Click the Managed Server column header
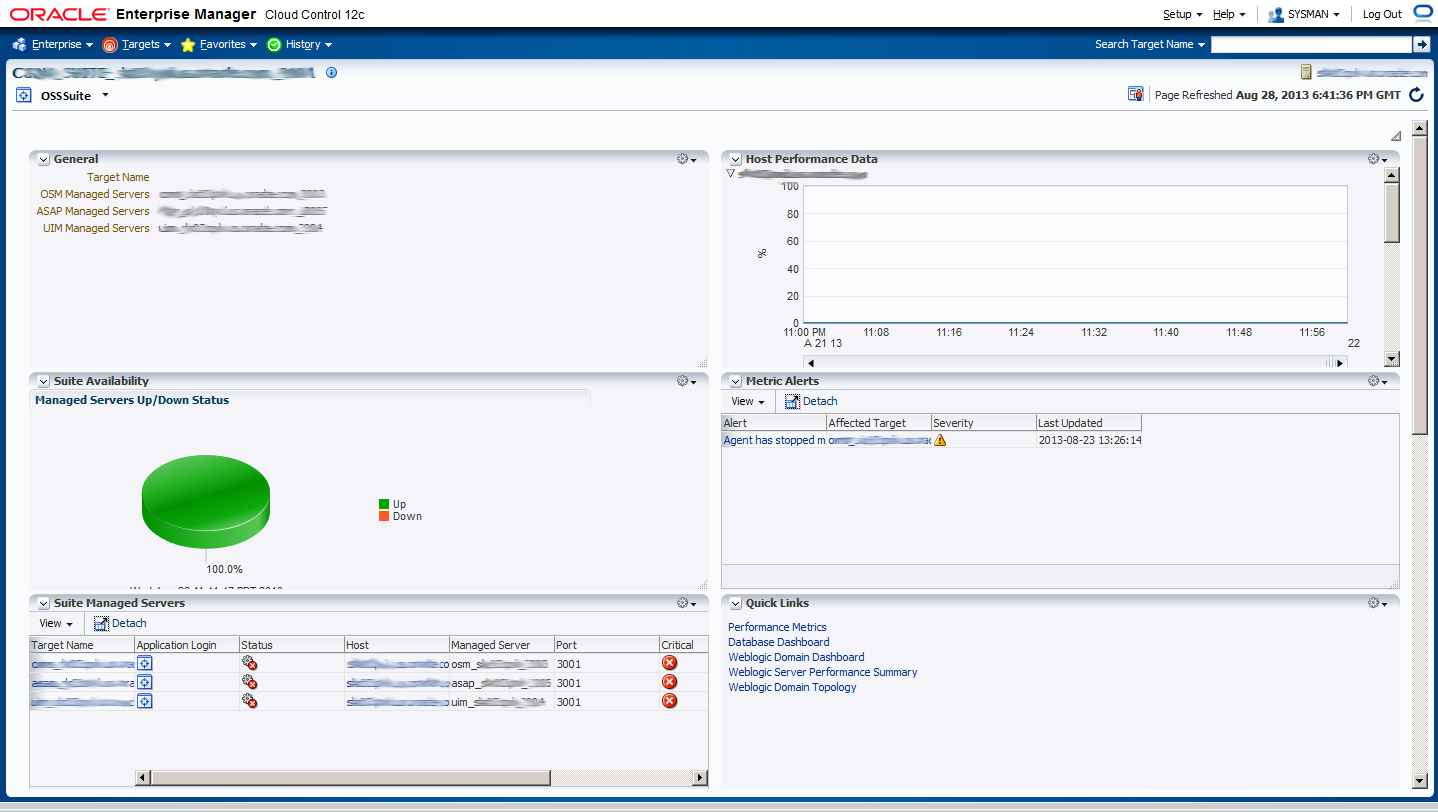Image resolution: width=1438 pixels, height=812 pixels. (501, 645)
